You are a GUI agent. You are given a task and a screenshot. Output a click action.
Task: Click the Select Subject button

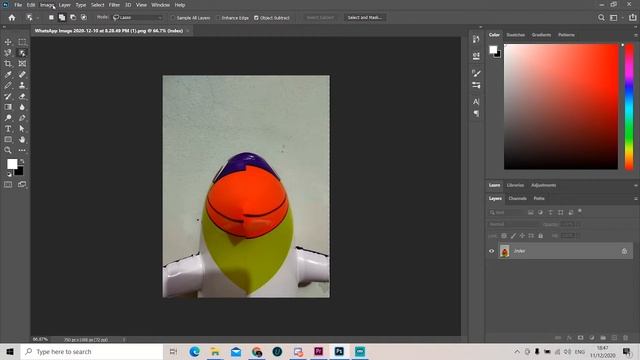pyautogui.click(x=320, y=18)
